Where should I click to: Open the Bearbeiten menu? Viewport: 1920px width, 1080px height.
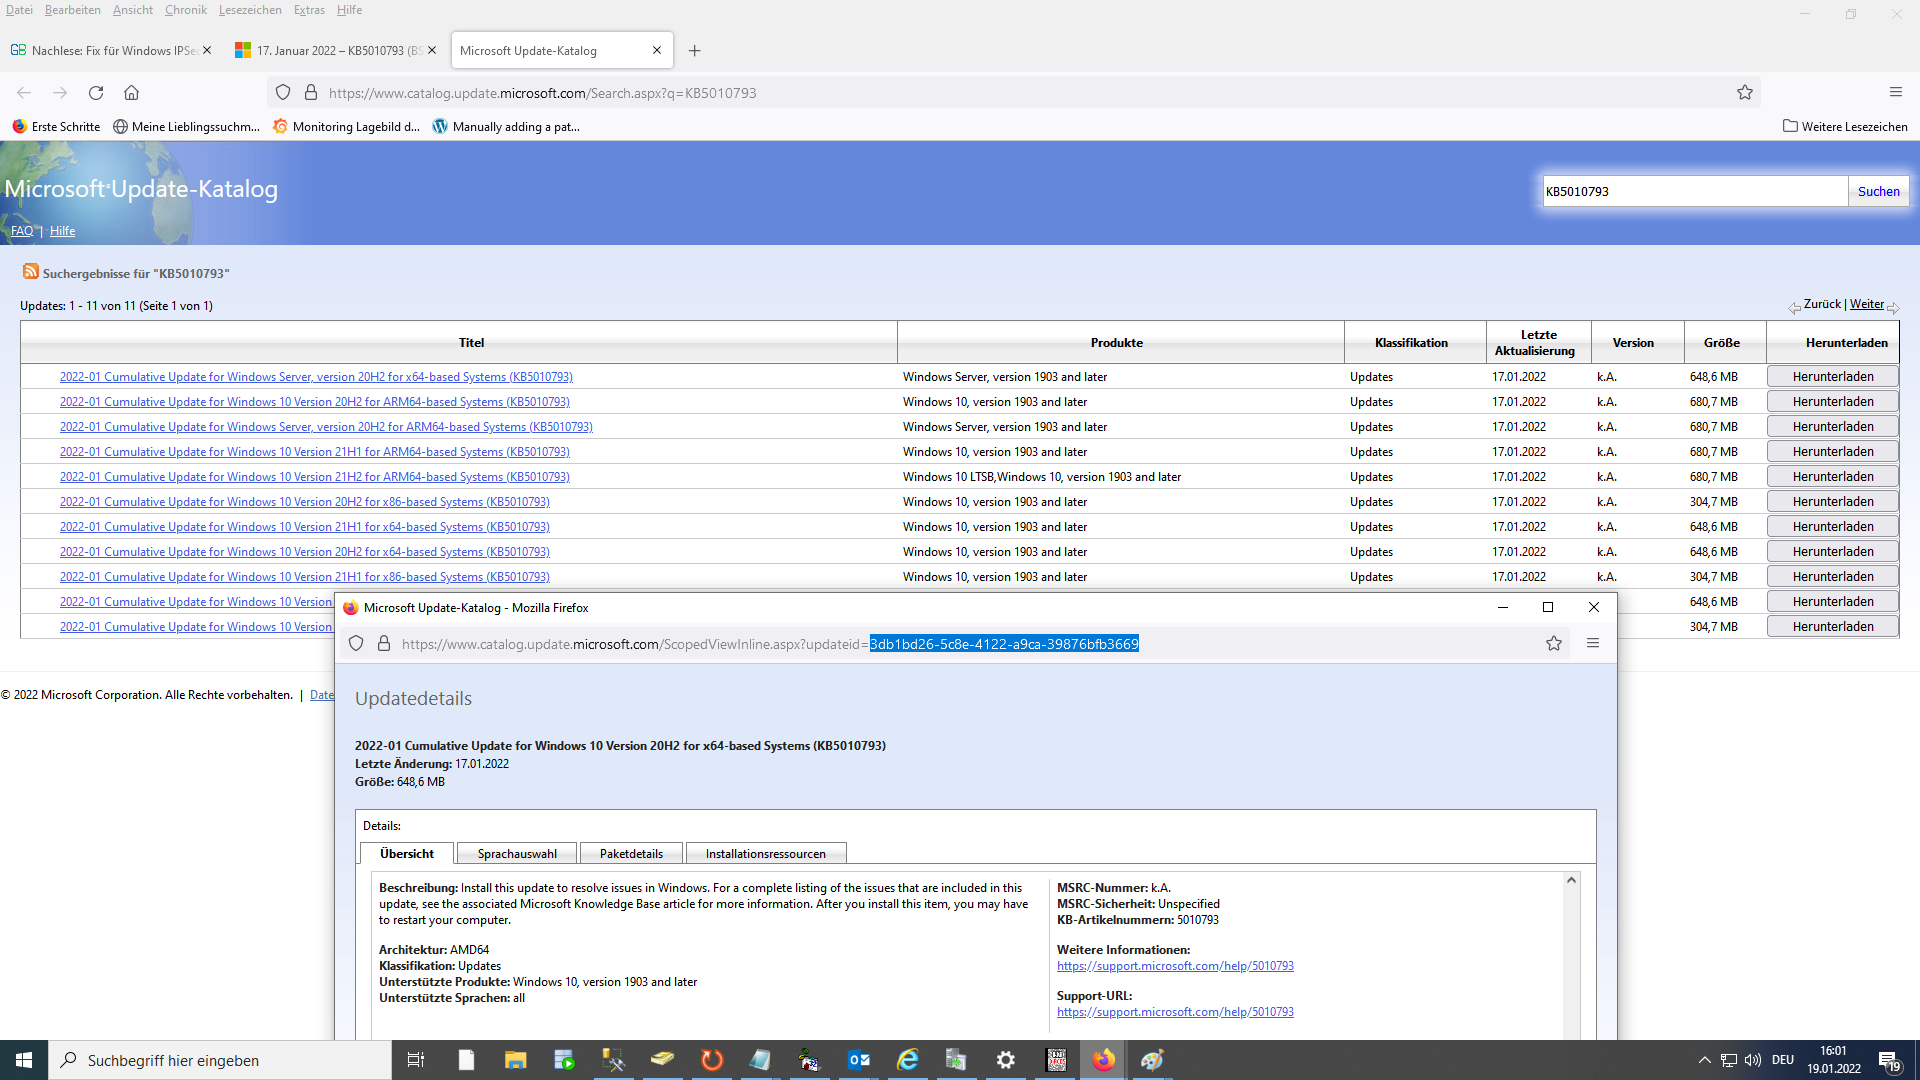pos(72,10)
